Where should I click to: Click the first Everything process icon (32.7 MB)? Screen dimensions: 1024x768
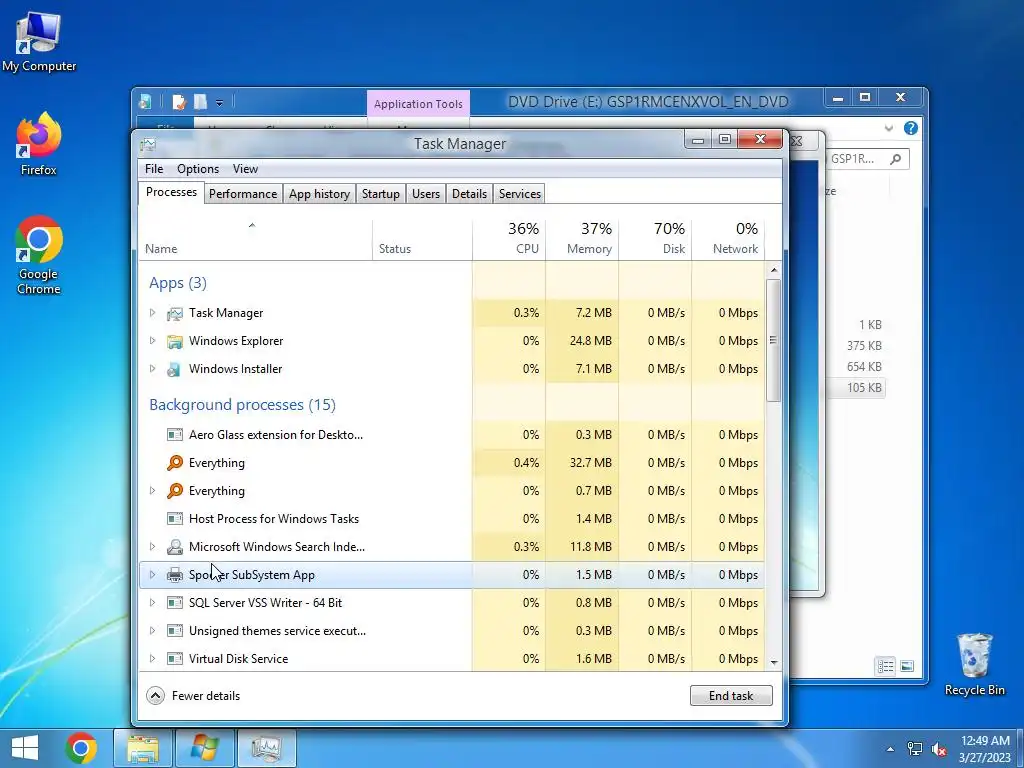(174, 463)
